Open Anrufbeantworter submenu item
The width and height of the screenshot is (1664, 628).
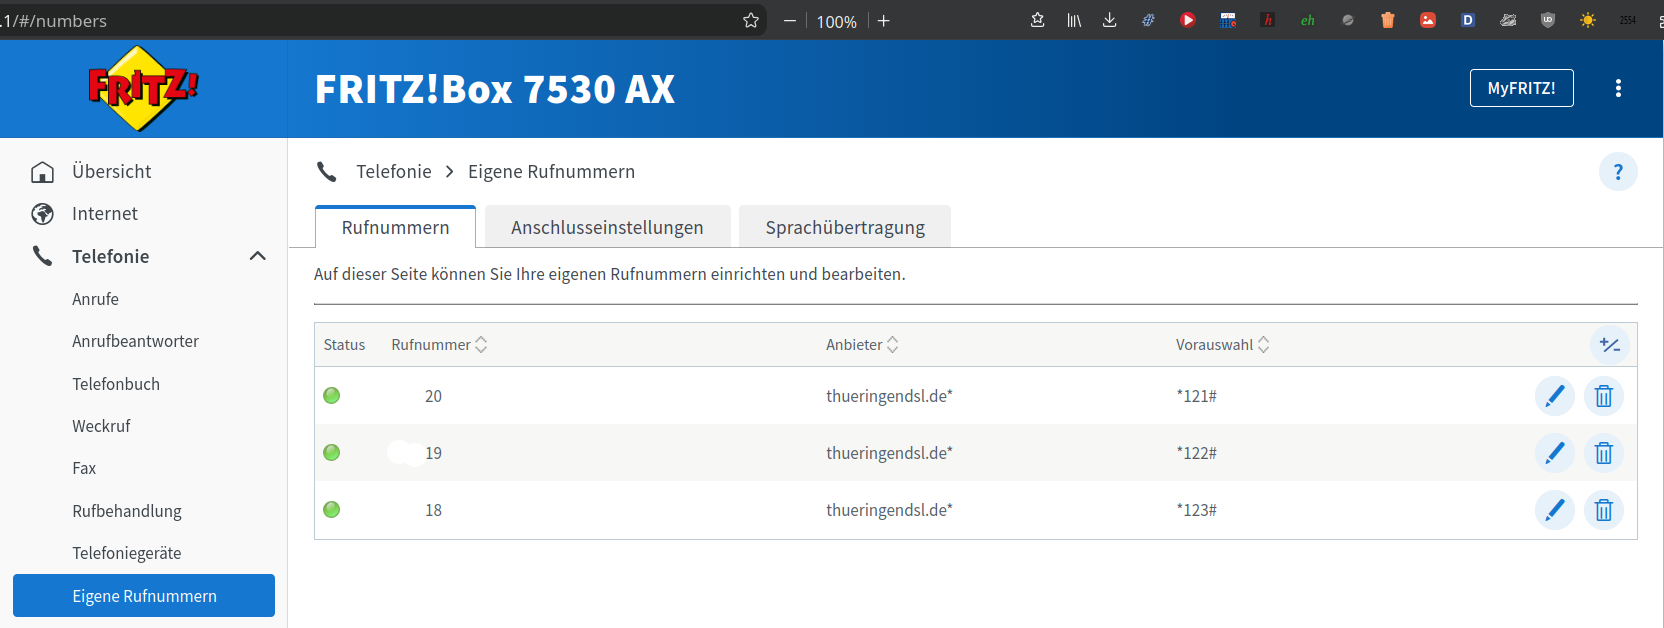(135, 341)
